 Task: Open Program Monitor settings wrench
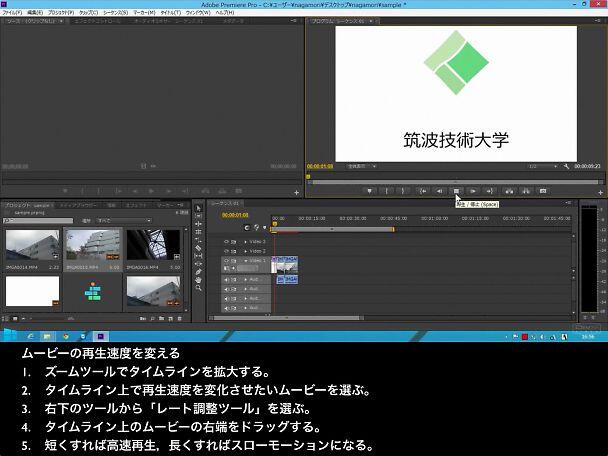[x=566, y=166]
